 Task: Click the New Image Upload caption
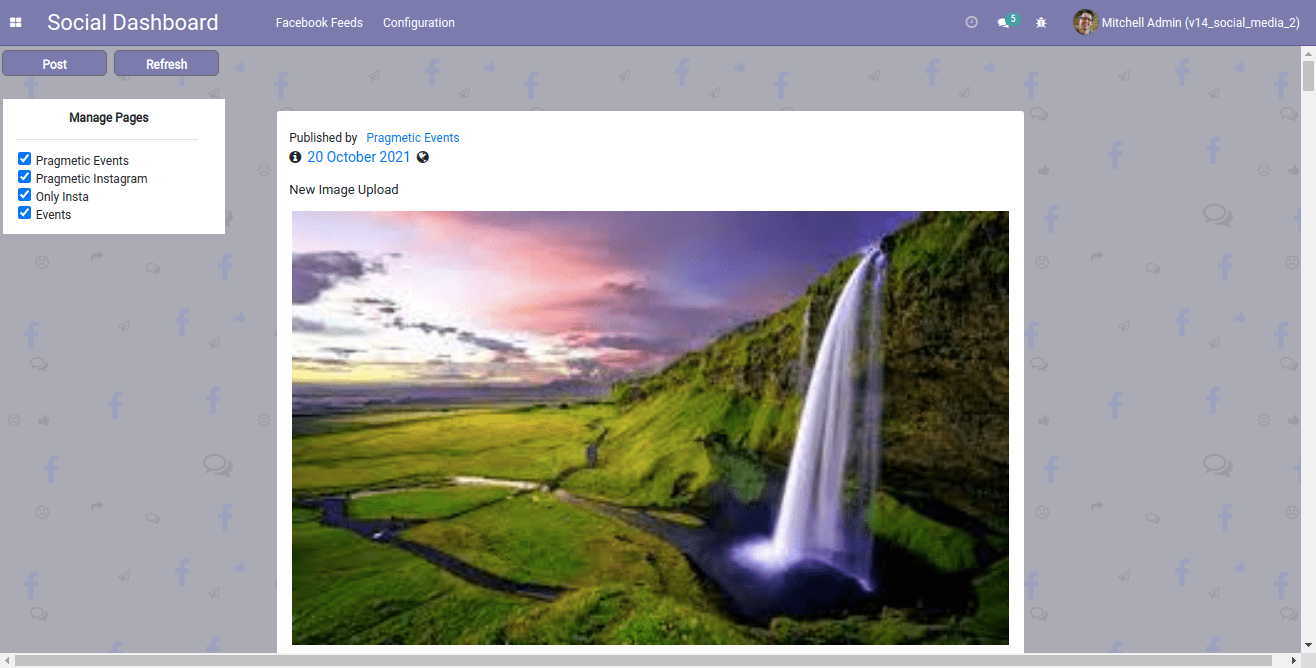click(x=344, y=190)
